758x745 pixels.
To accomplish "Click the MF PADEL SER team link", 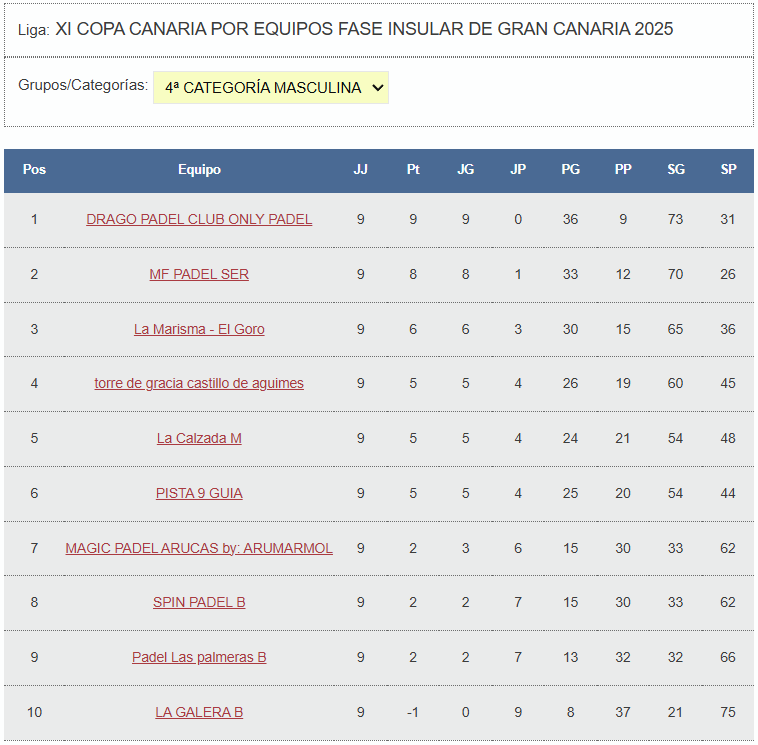I will pos(199,274).
